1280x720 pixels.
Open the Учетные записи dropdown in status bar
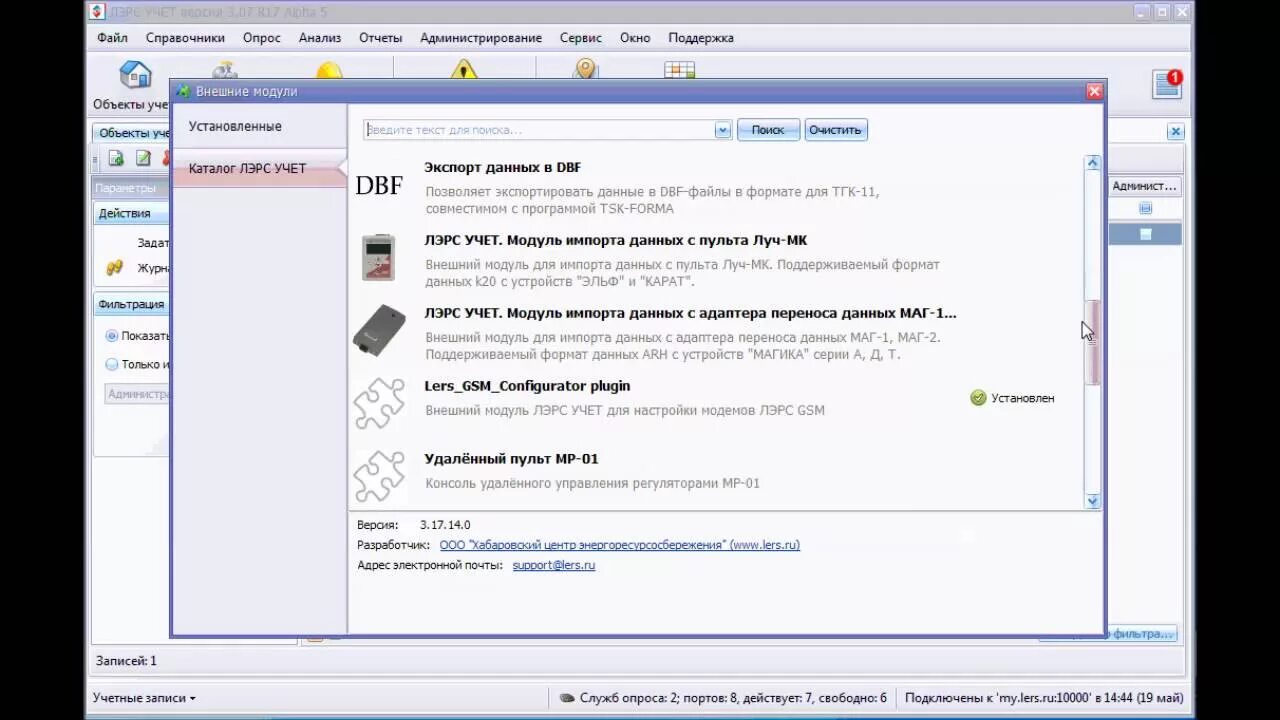(144, 698)
